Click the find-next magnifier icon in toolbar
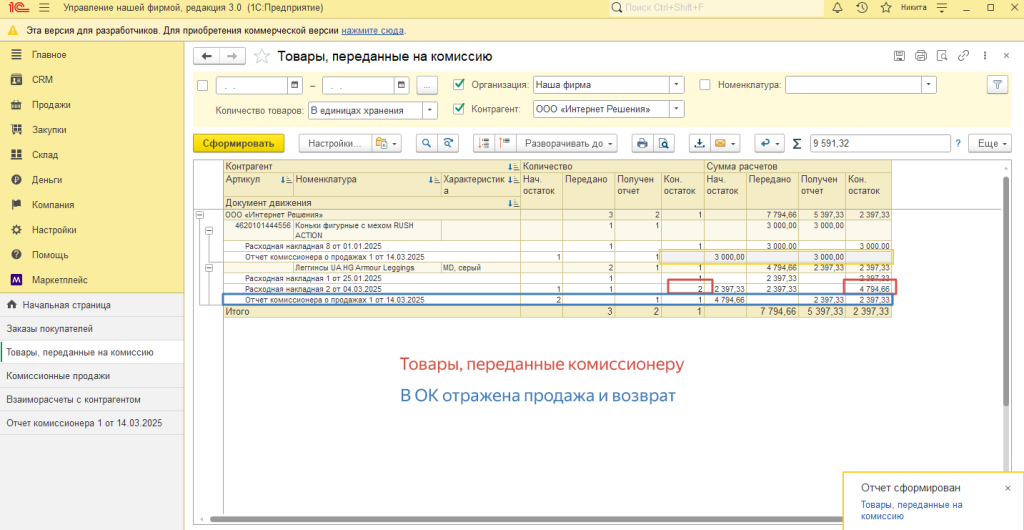 [x=447, y=144]
